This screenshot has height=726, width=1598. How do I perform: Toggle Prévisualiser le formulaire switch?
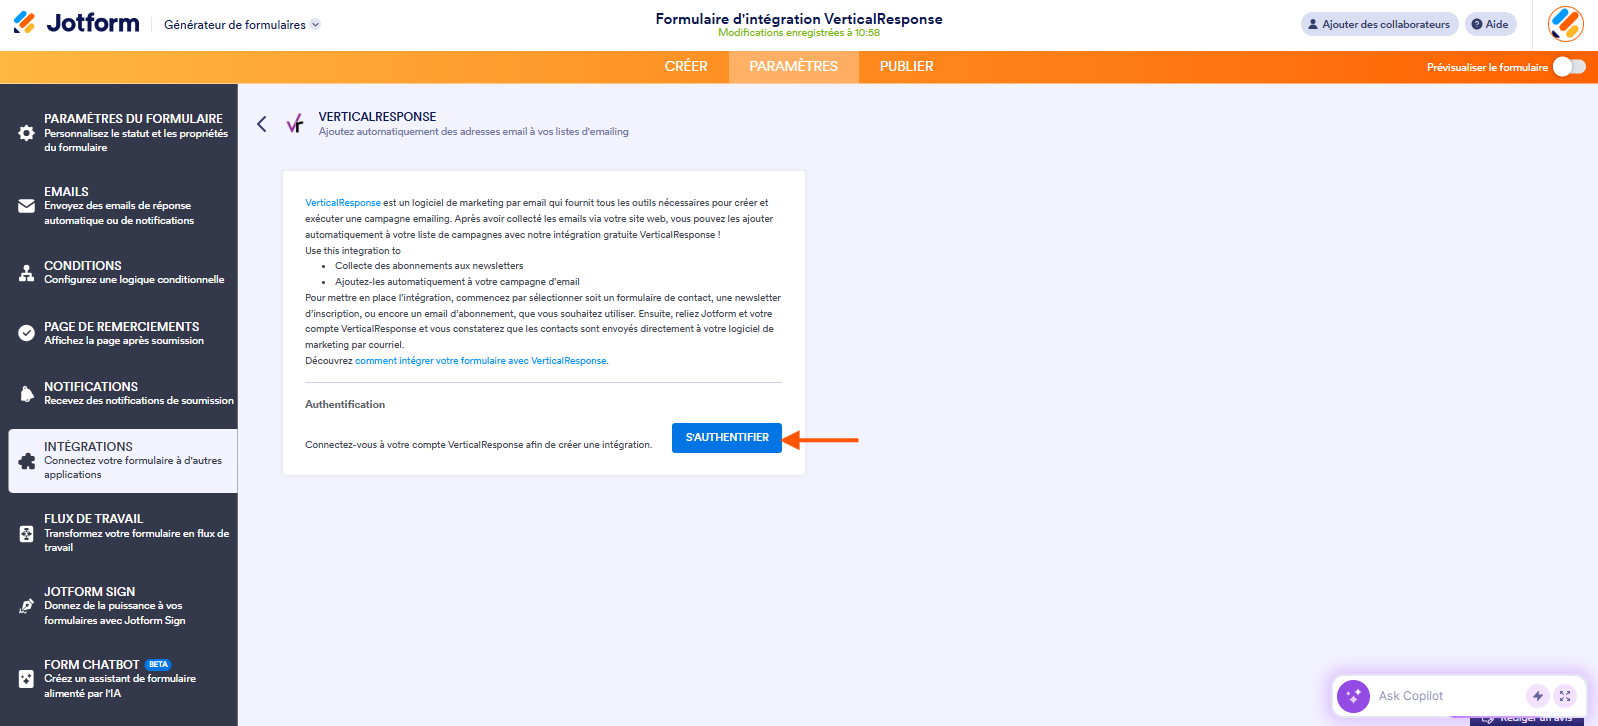[1568, 67]
